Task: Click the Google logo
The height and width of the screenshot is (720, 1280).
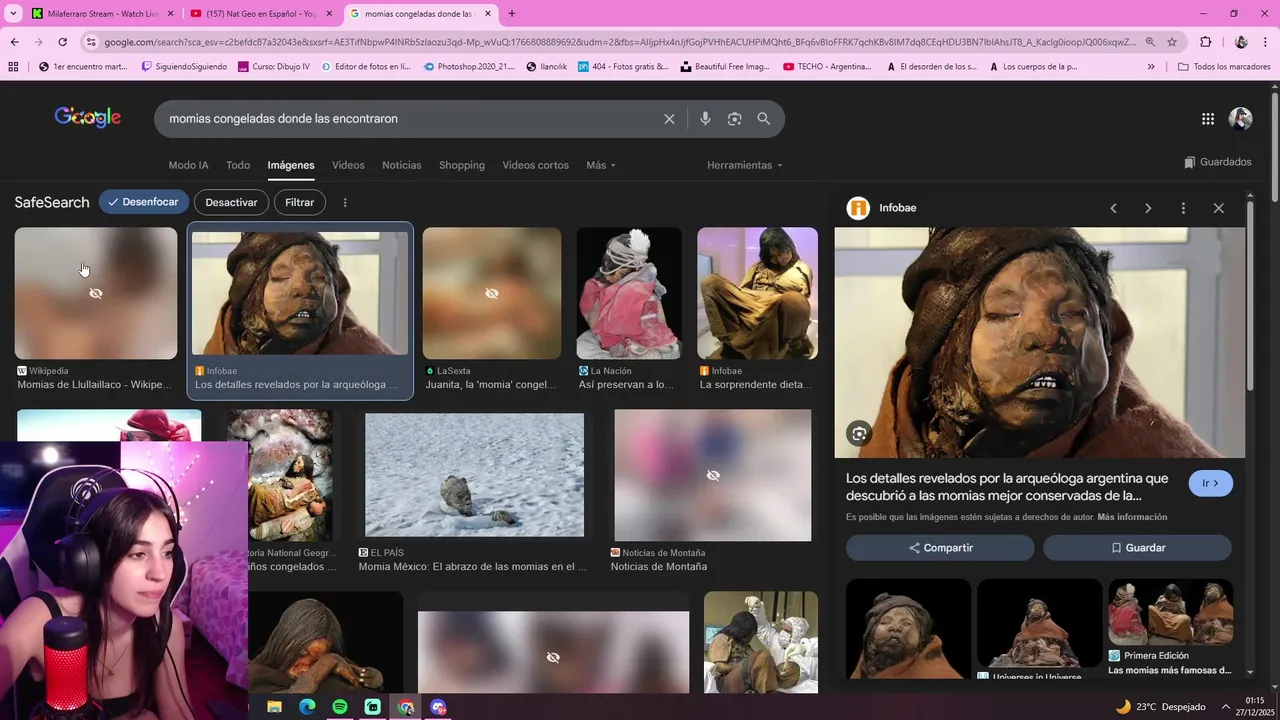Action: click(88, 117)
